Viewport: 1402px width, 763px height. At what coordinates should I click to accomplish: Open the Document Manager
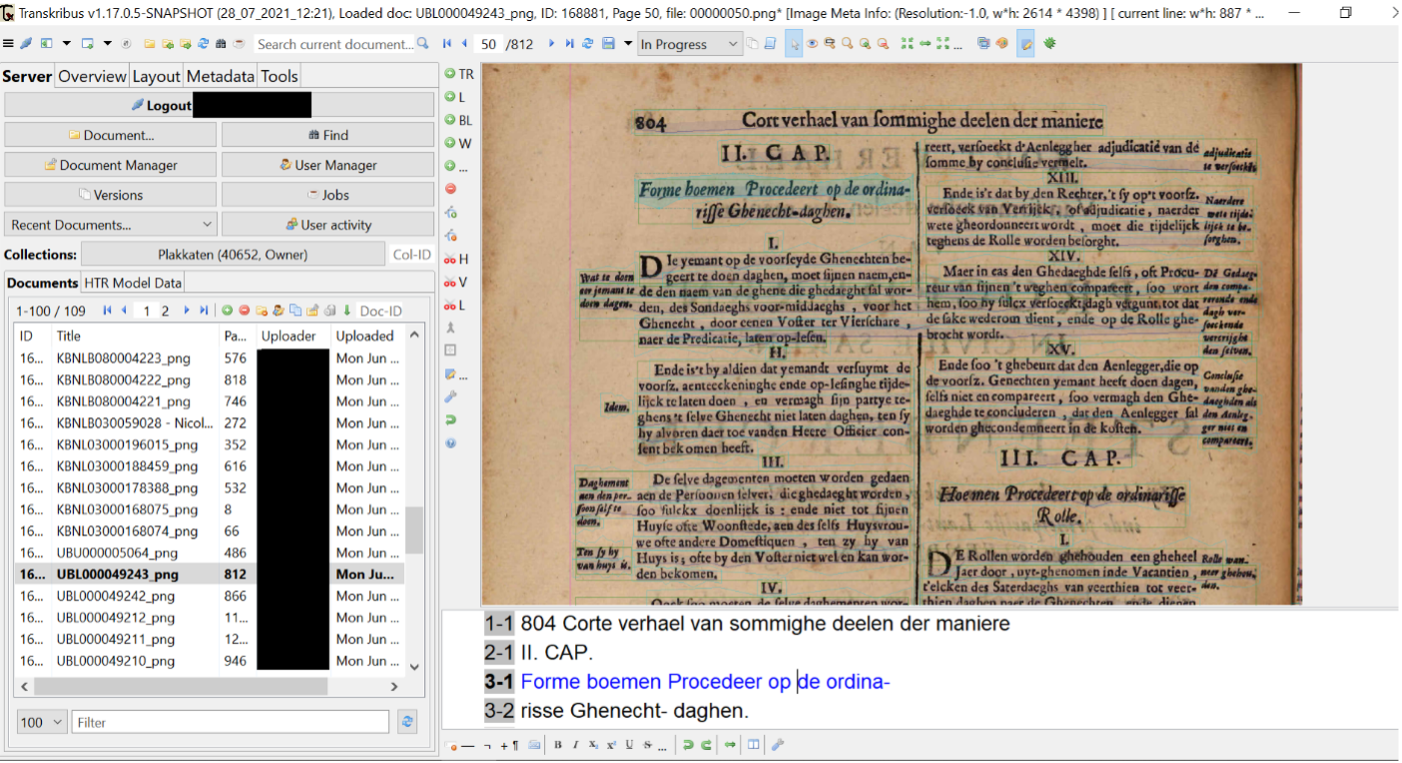point(110,164)
